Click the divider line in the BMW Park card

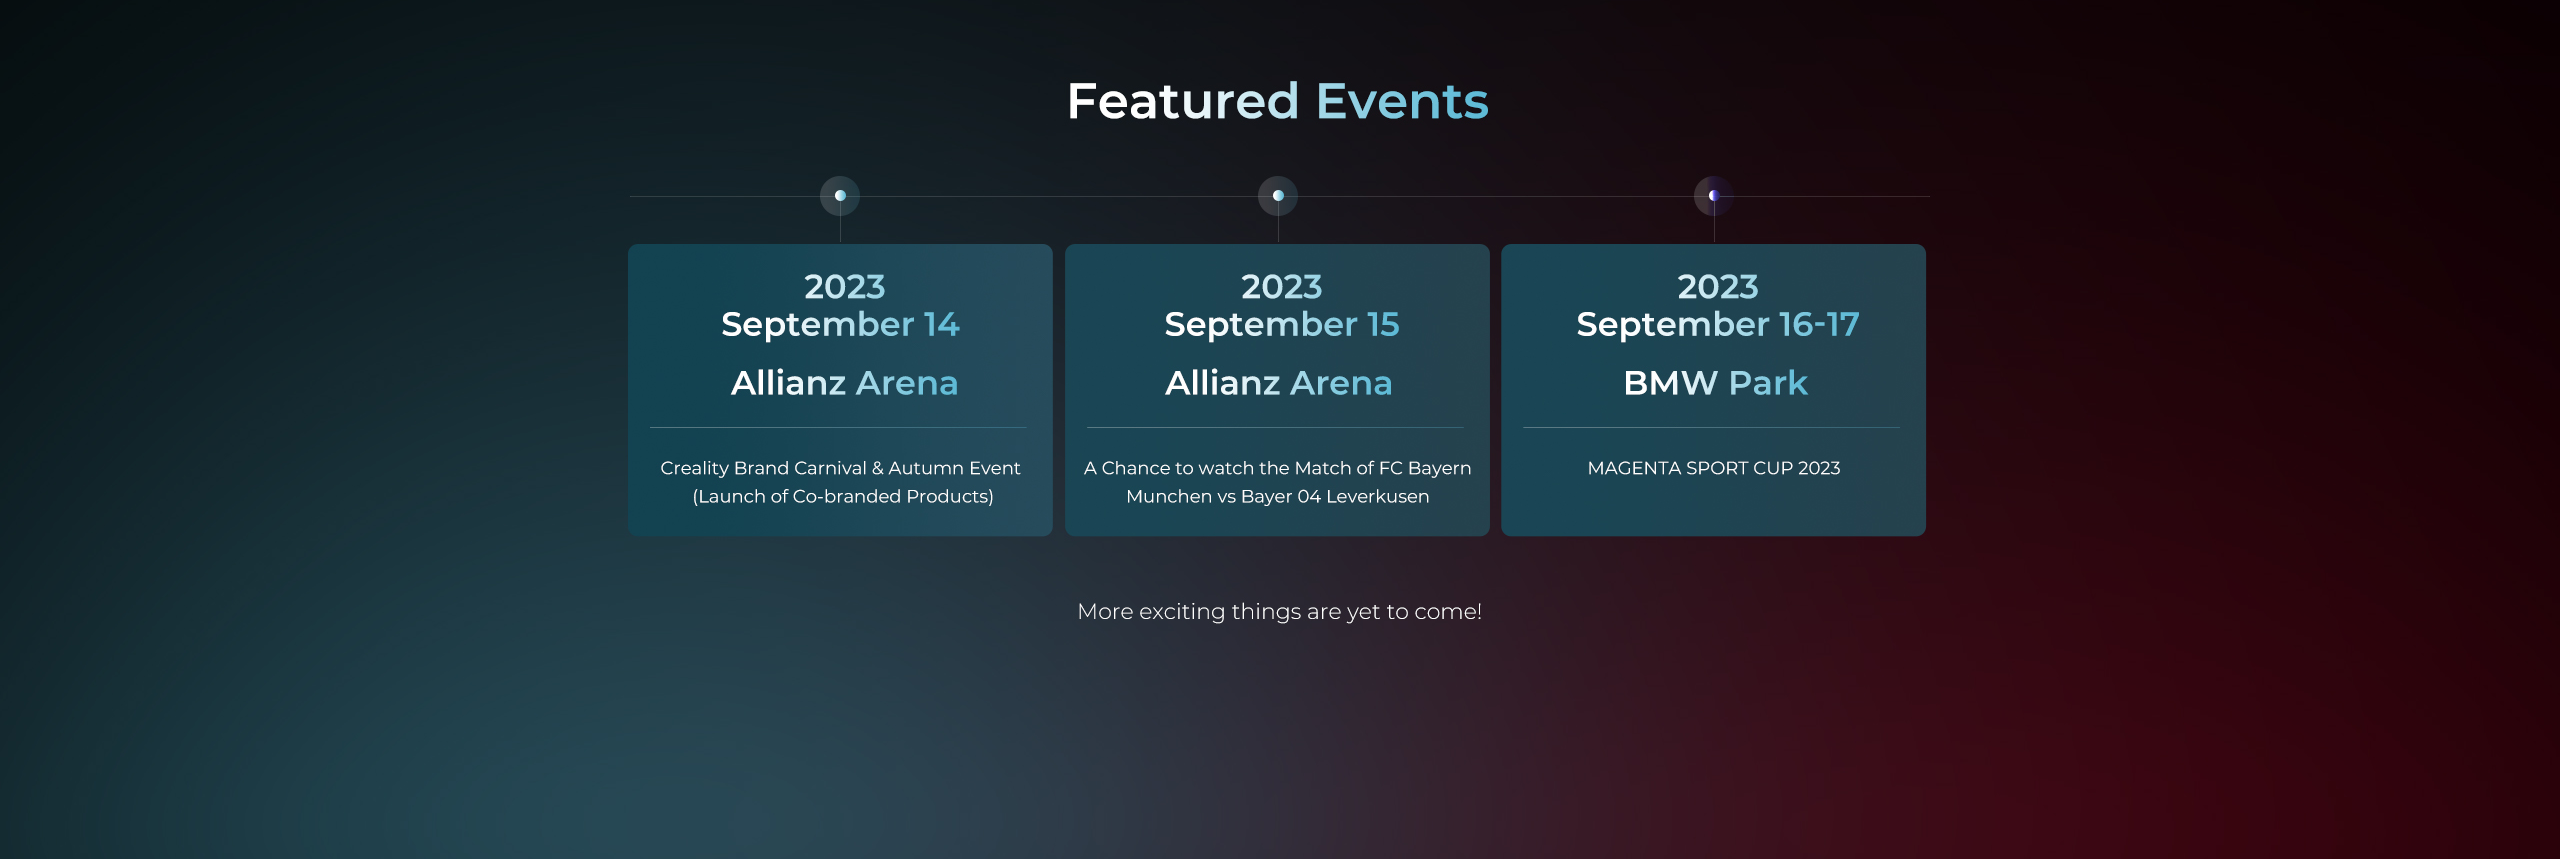pyautogui.click(x=1711, y=428)
